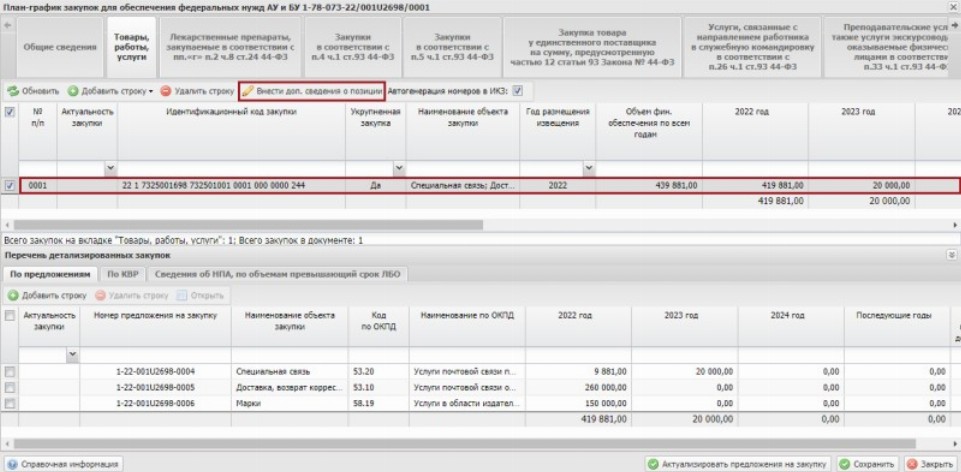Open Справочная информация help
The width and height of the screenshot is (961, 472).
click(x=64, y=464)
